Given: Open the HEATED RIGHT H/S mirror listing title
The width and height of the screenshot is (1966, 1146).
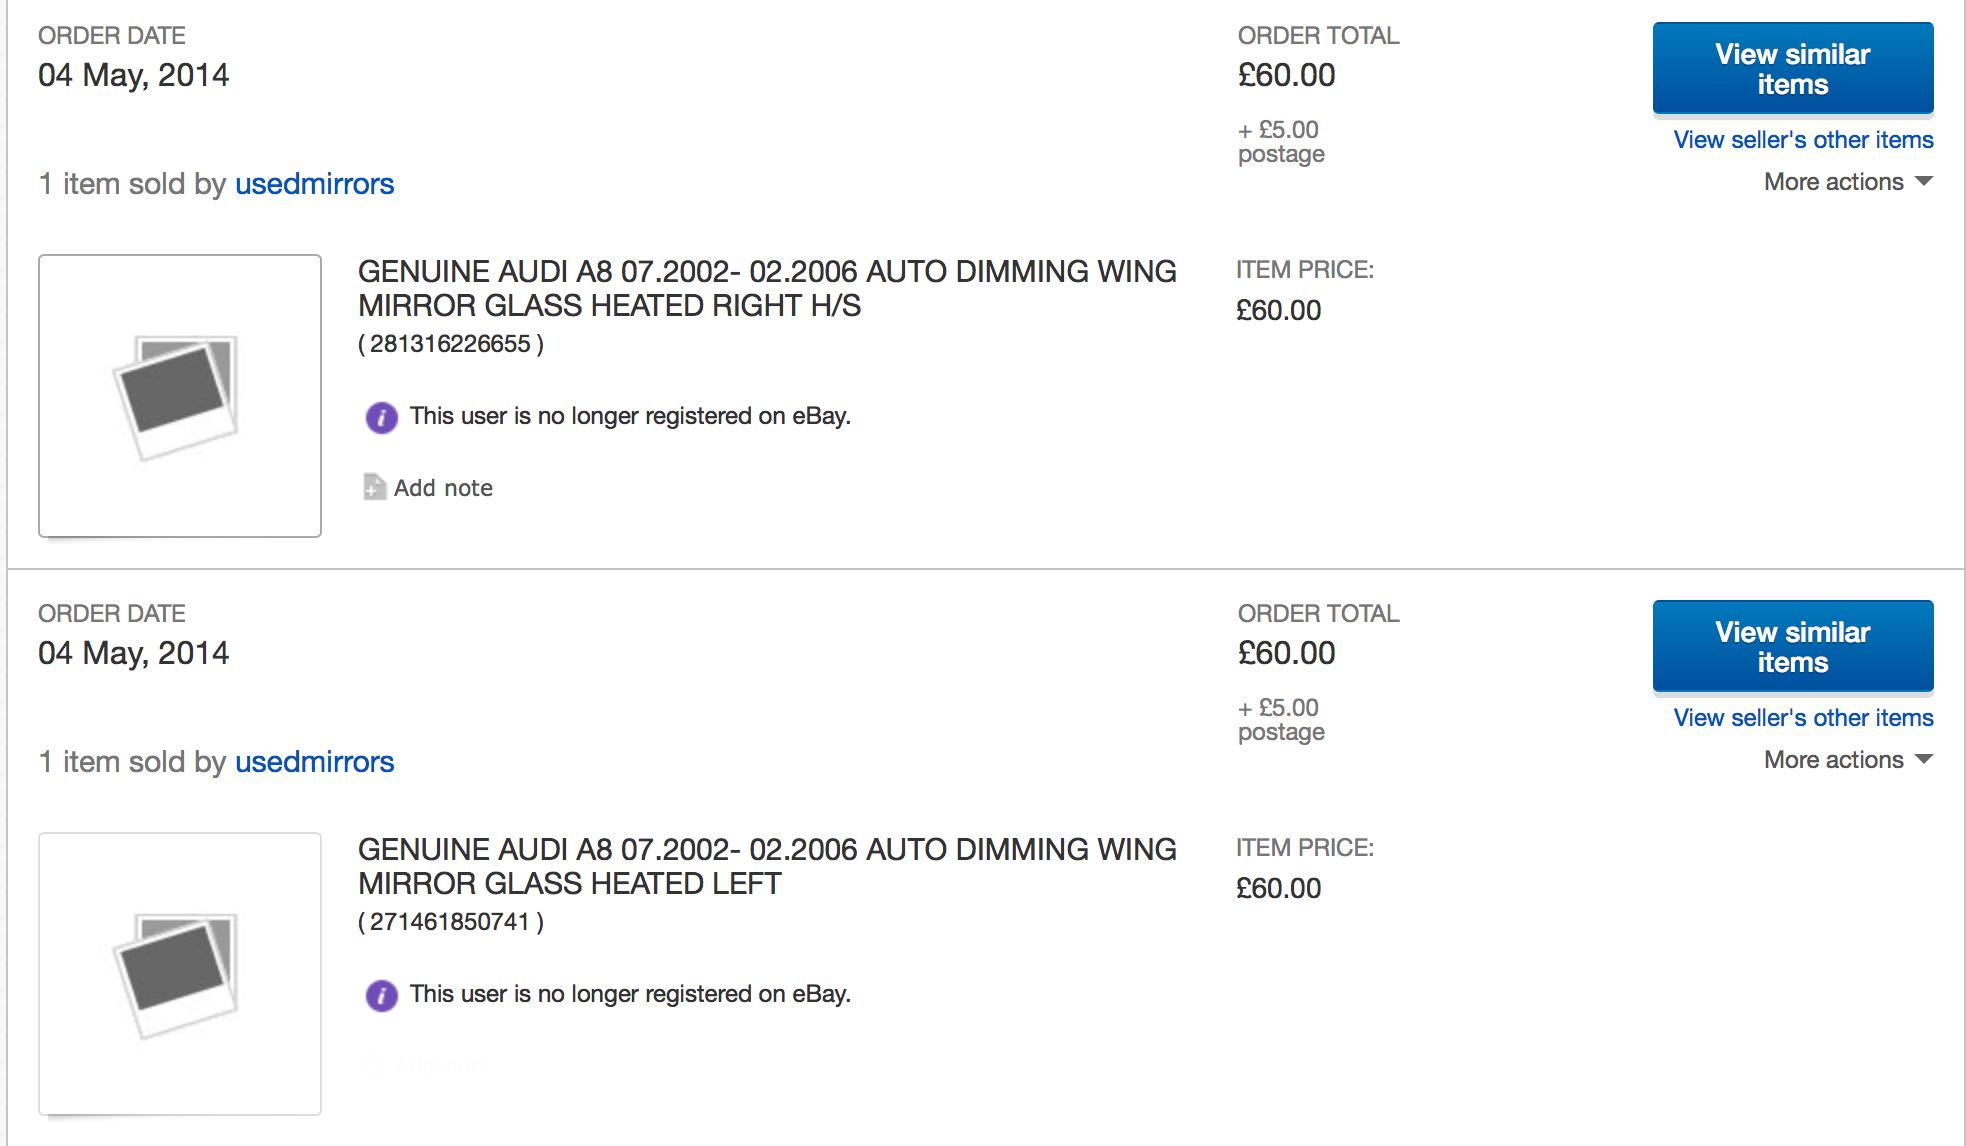Looking at the screenshot, I should tap(767, 288).
